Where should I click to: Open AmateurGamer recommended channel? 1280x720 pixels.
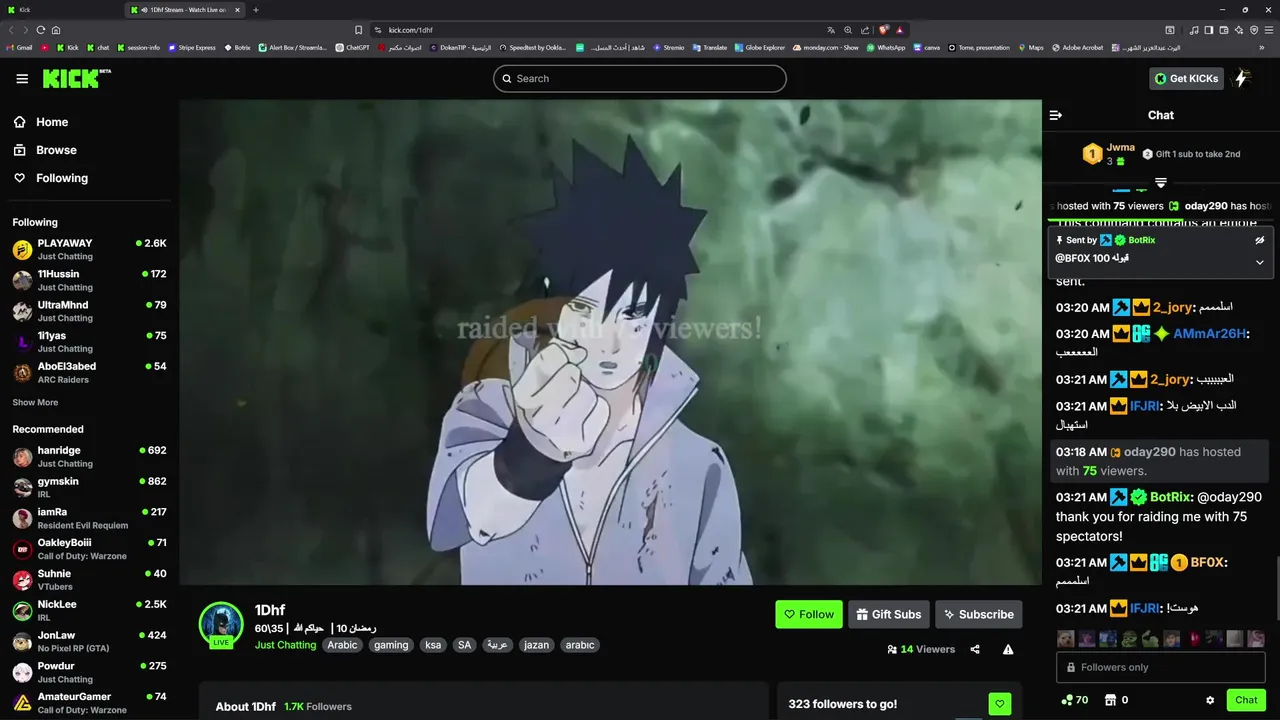(89, 703)
